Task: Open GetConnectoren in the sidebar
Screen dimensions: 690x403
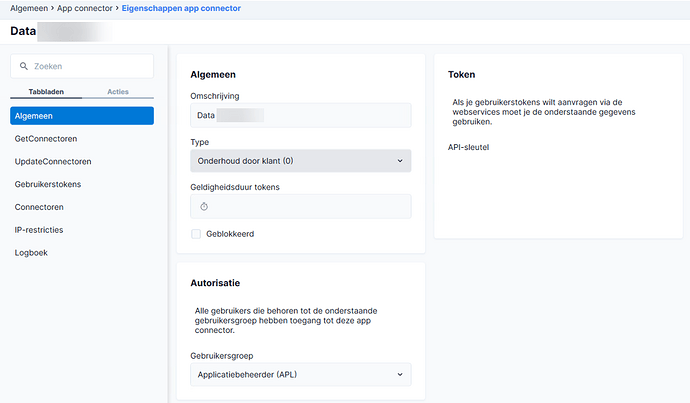Action: pos(46,138)
